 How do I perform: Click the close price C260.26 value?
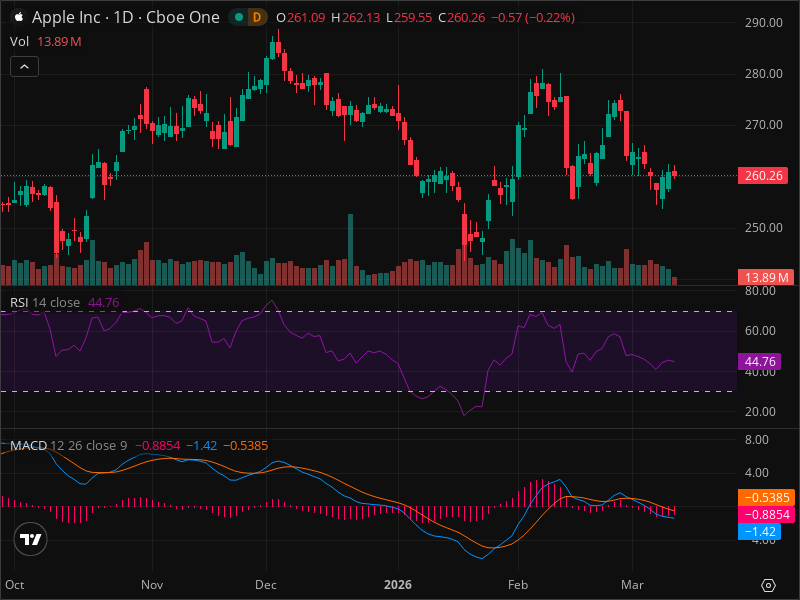pos(462,17)
